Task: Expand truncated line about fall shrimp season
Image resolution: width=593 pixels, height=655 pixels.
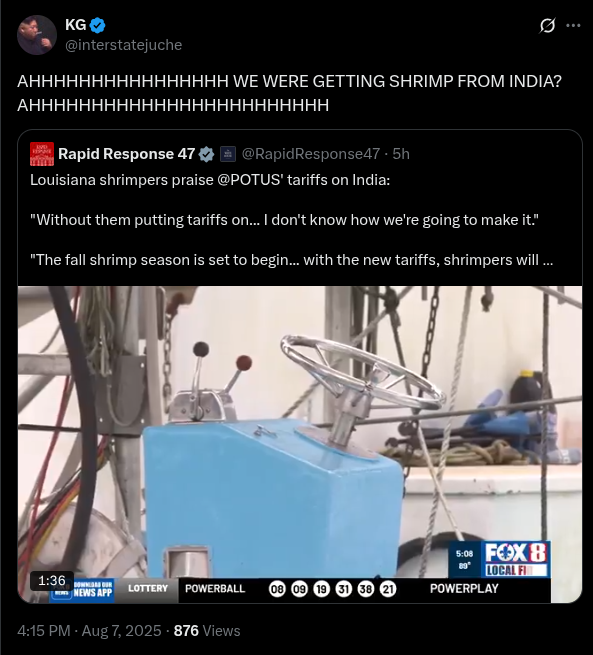Action: click(291, 260)
